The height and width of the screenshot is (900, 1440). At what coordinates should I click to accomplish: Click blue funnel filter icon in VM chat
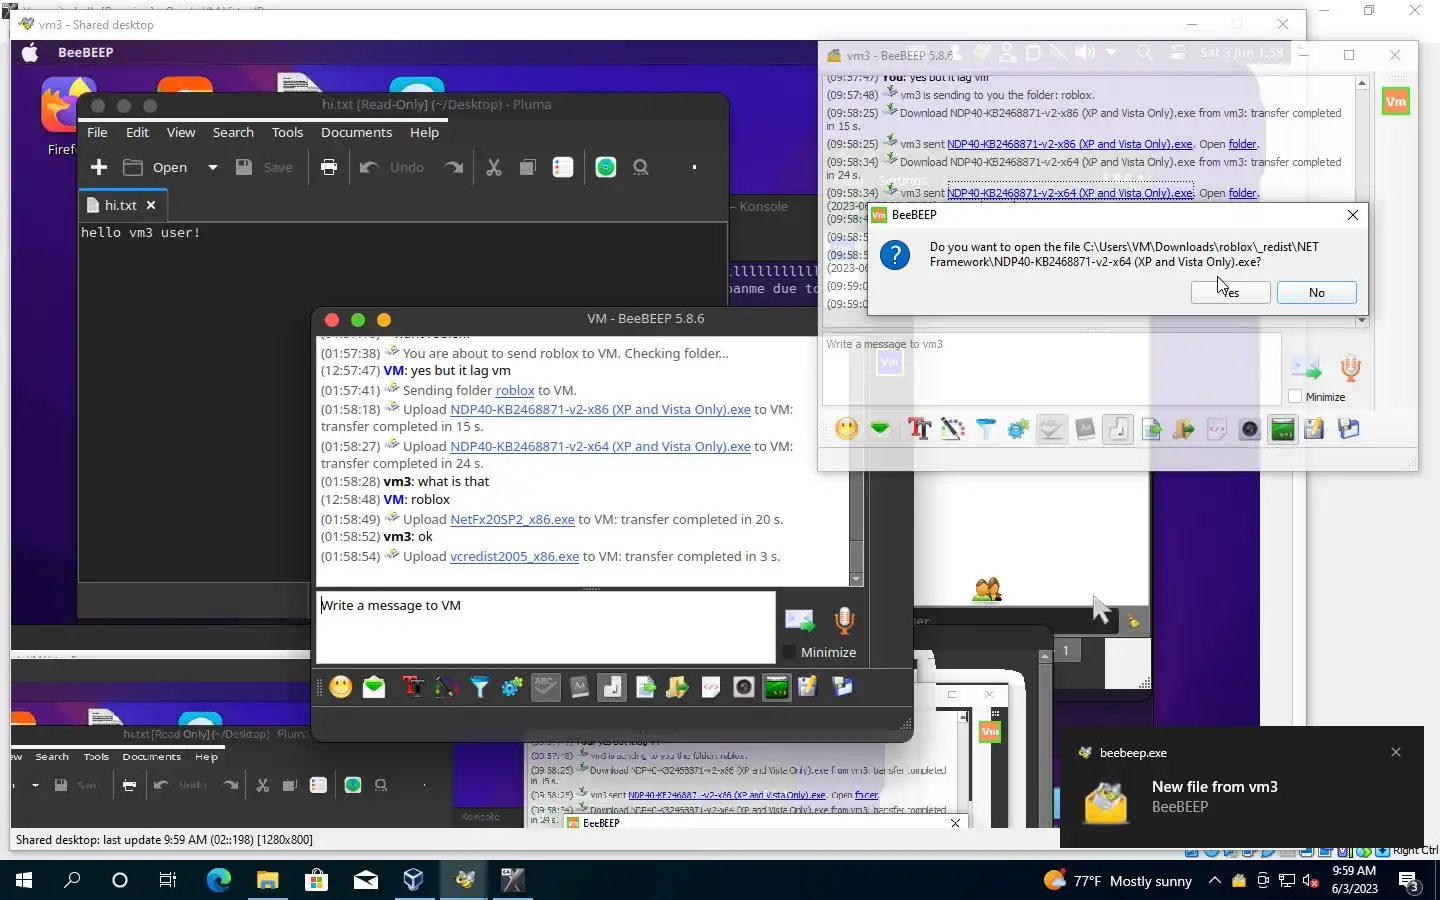(480, 687)
